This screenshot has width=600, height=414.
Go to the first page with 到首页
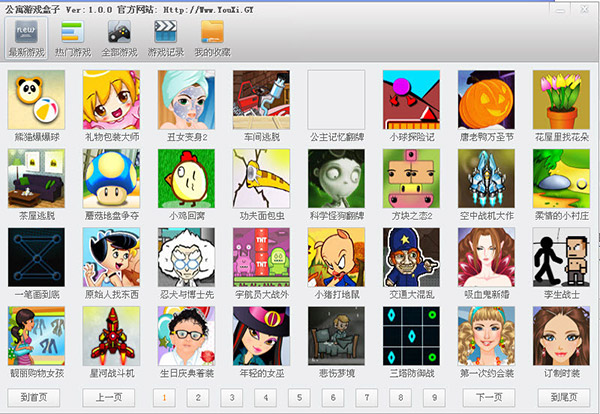(34, 398)
